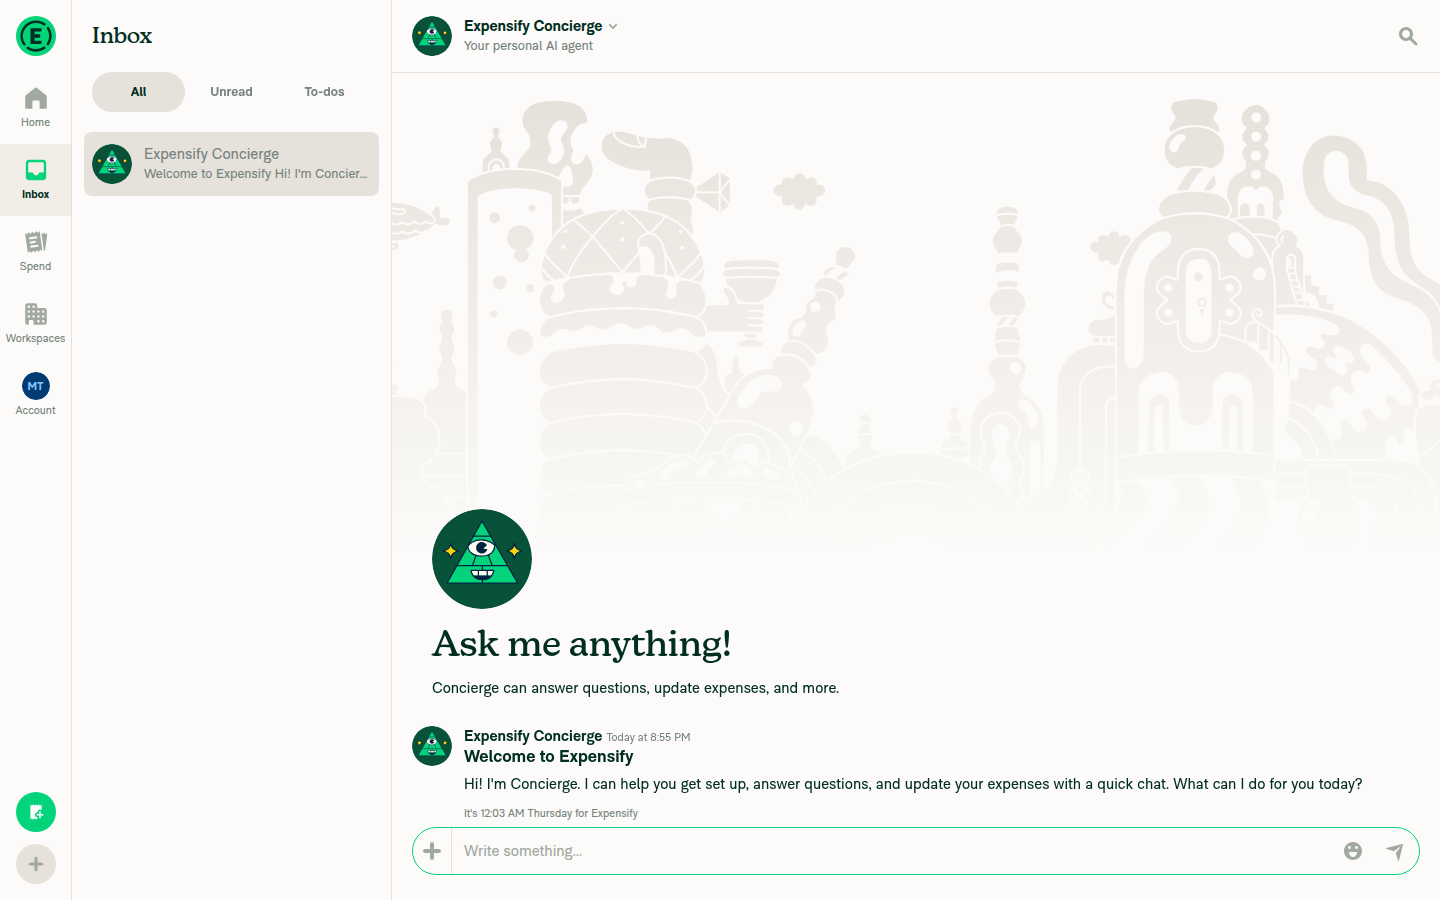The height and width of the screenshot is (900, 1440).
Task: Click the large Concierge avatar above heading
Action: tap(482, 559)
